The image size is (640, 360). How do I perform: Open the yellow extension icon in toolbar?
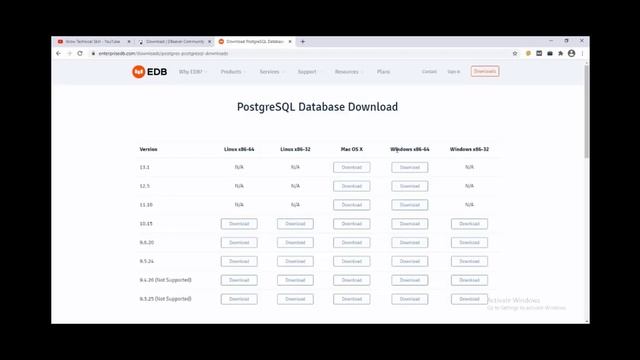[x=528, y=53]
